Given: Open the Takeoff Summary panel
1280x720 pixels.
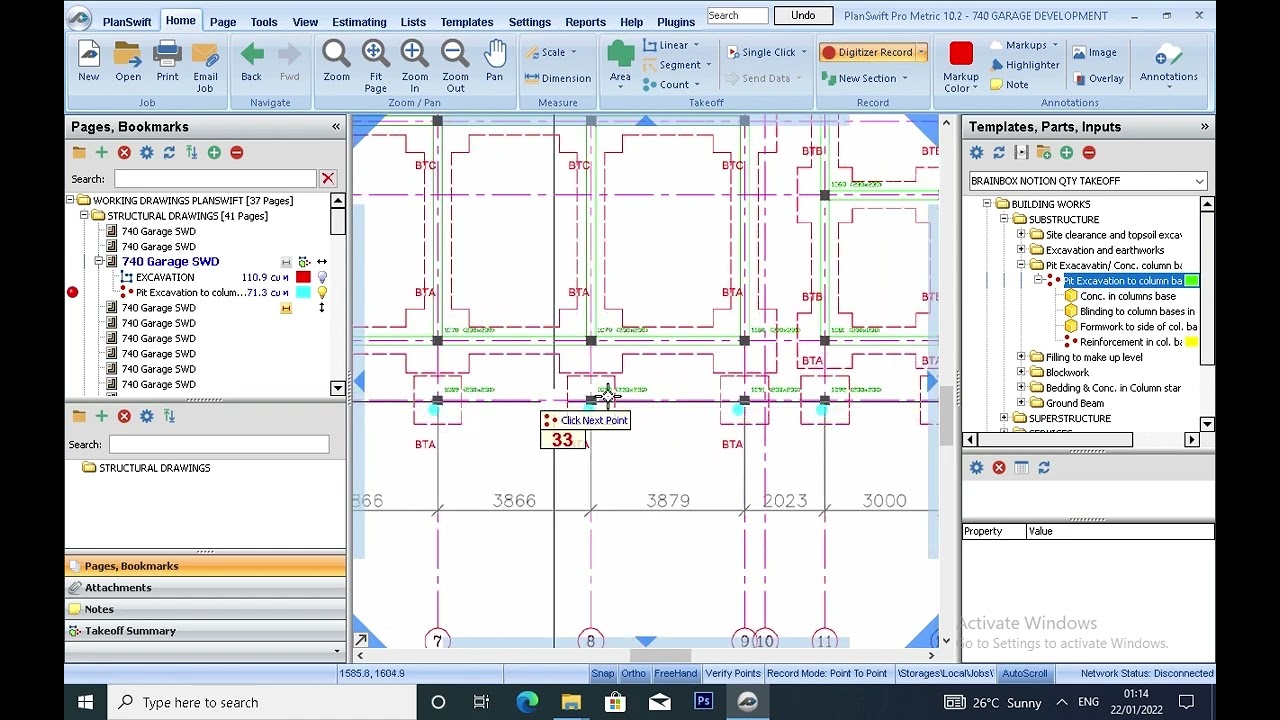Looking at the screenshot, I should (205, 631).
